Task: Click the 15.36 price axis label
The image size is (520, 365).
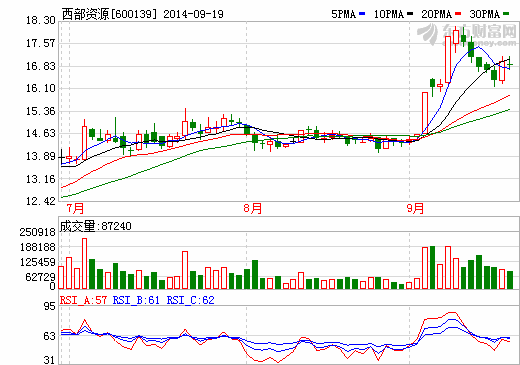Action: 41,111
